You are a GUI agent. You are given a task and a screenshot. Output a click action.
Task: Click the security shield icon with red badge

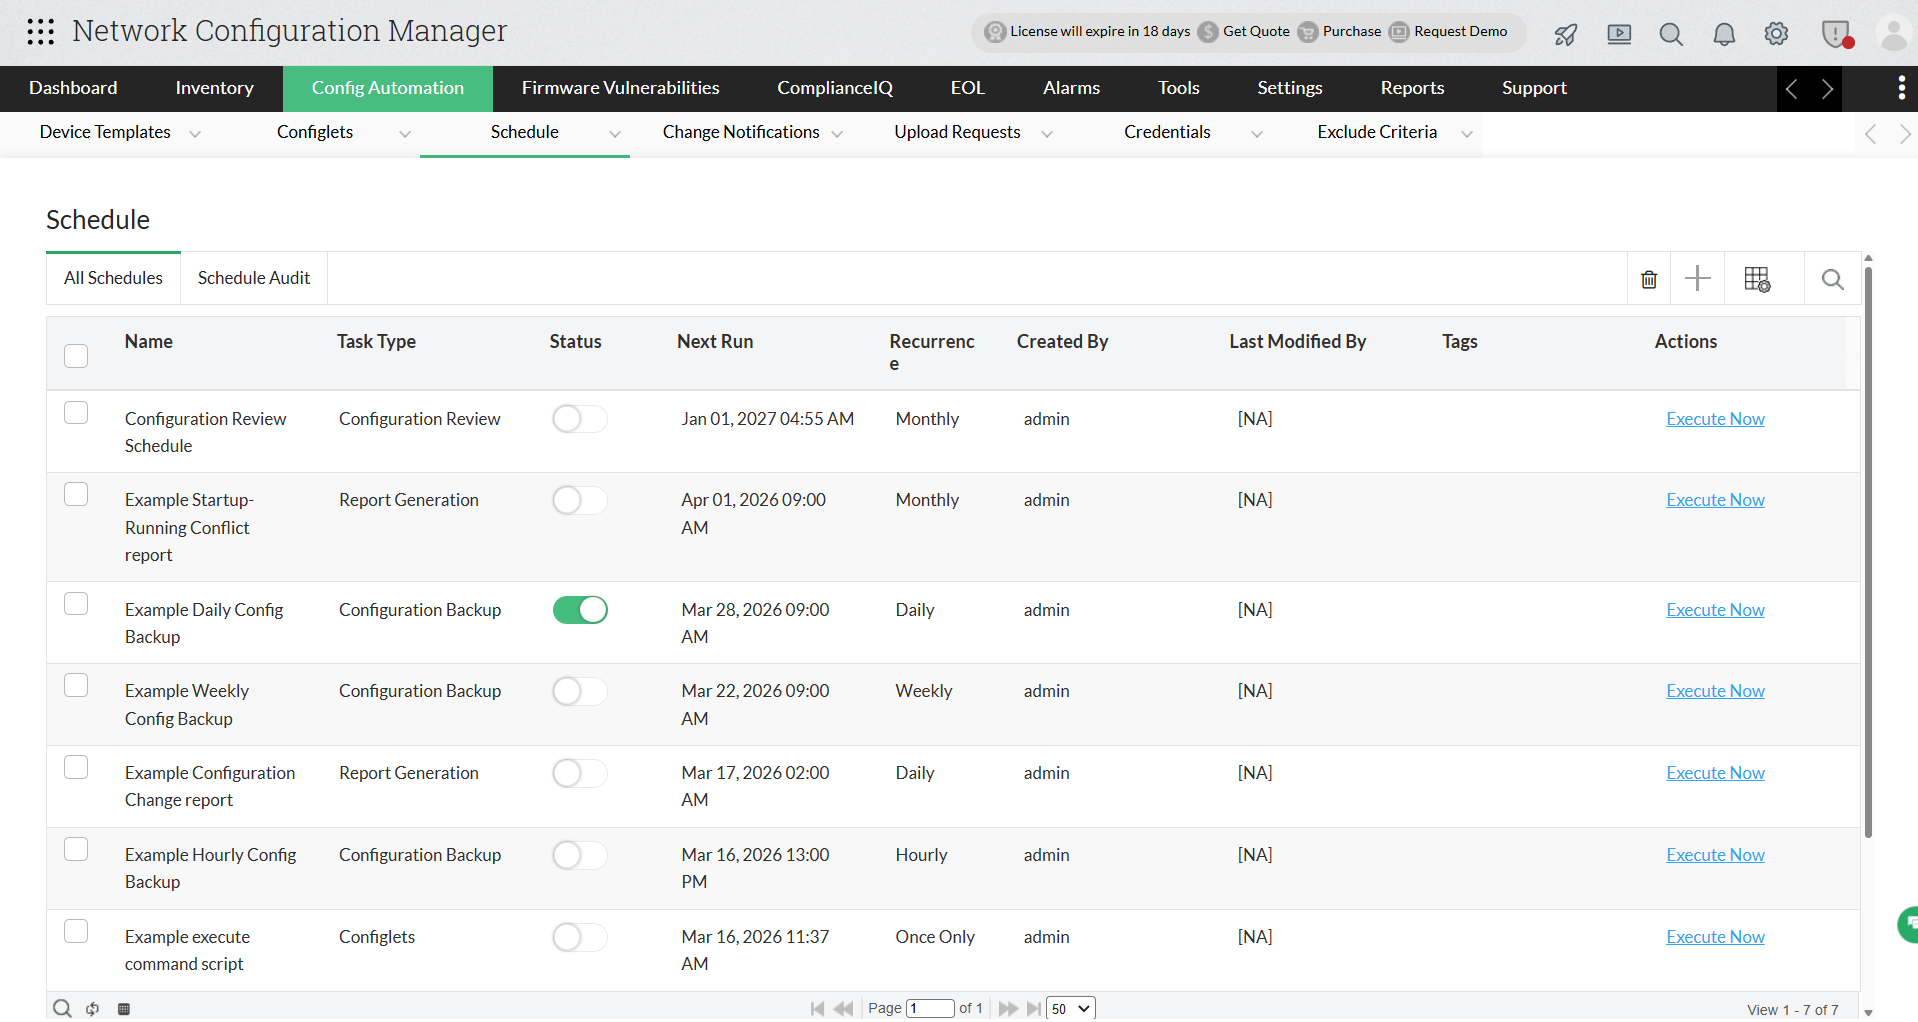click(1836, 33)
